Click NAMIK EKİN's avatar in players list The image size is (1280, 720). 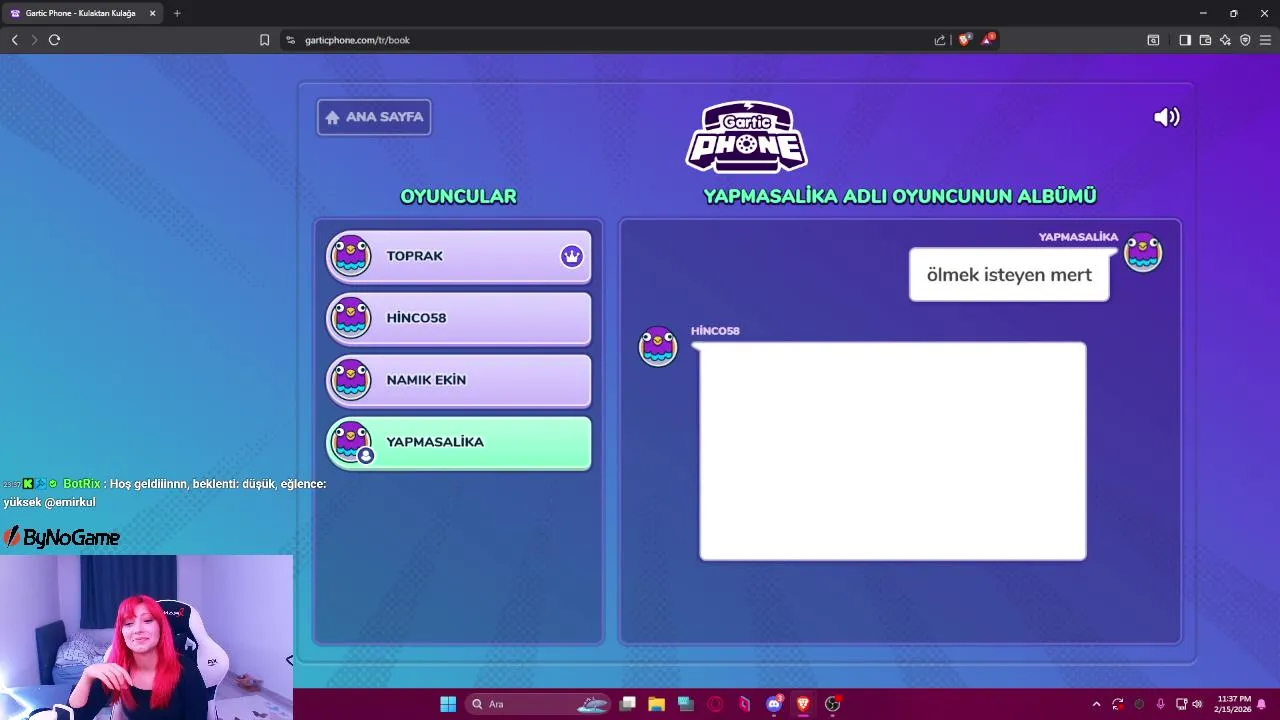pos(351,380)
